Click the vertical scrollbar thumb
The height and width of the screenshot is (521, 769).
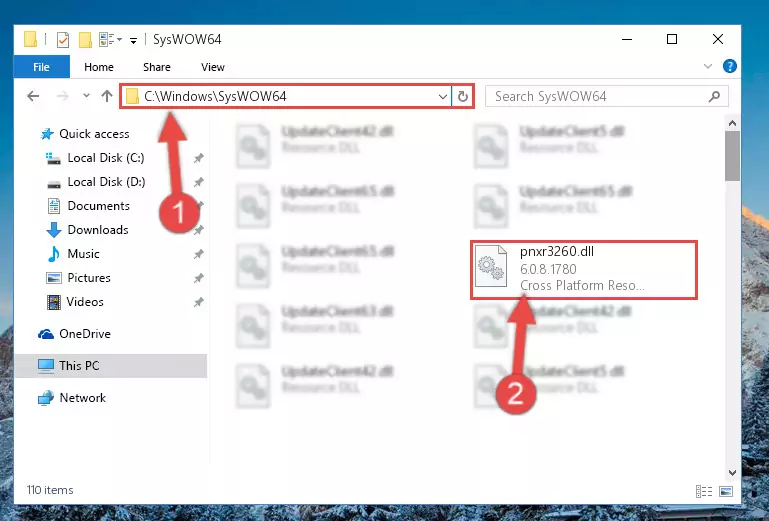732,156
